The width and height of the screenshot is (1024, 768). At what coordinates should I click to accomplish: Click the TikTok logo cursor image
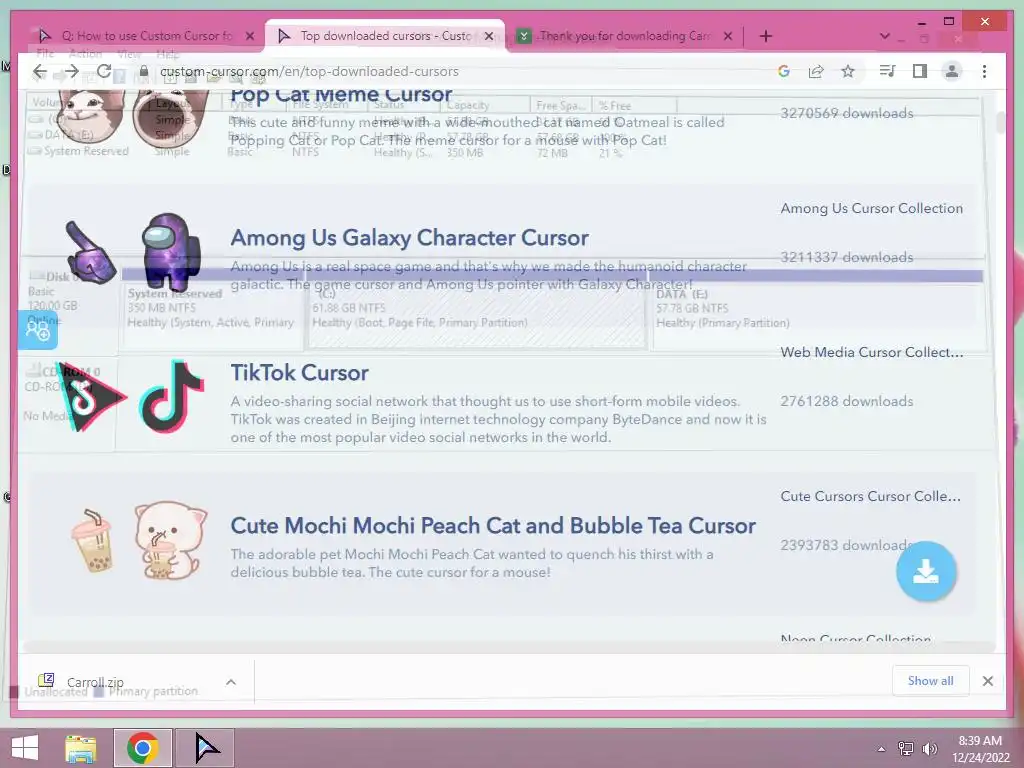(x=172, y=396)
